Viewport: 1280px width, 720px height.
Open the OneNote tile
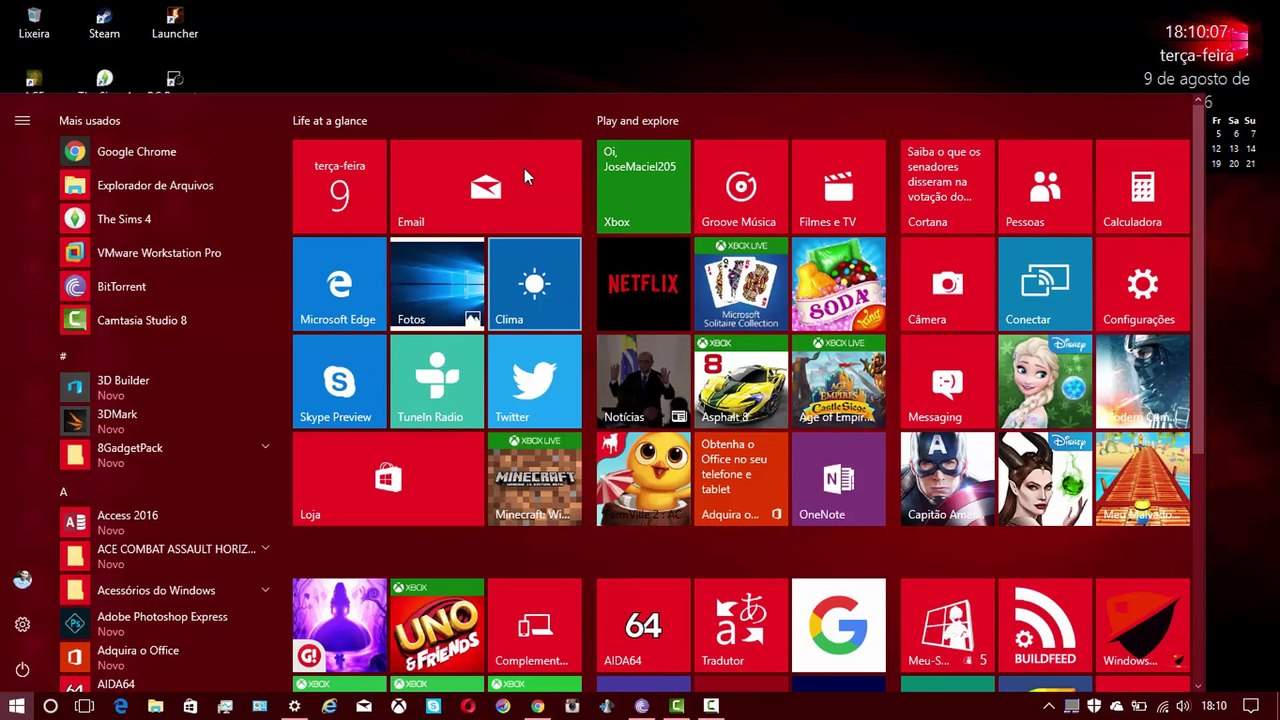point(838,479)
